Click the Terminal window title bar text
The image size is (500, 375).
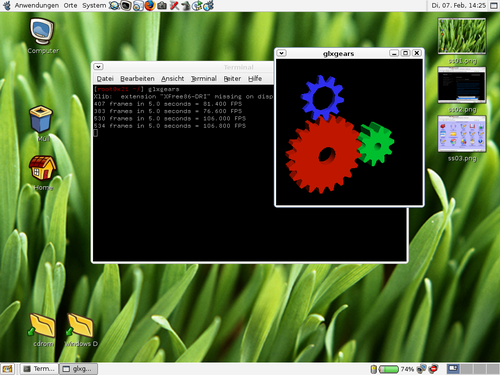pos(239,67)
